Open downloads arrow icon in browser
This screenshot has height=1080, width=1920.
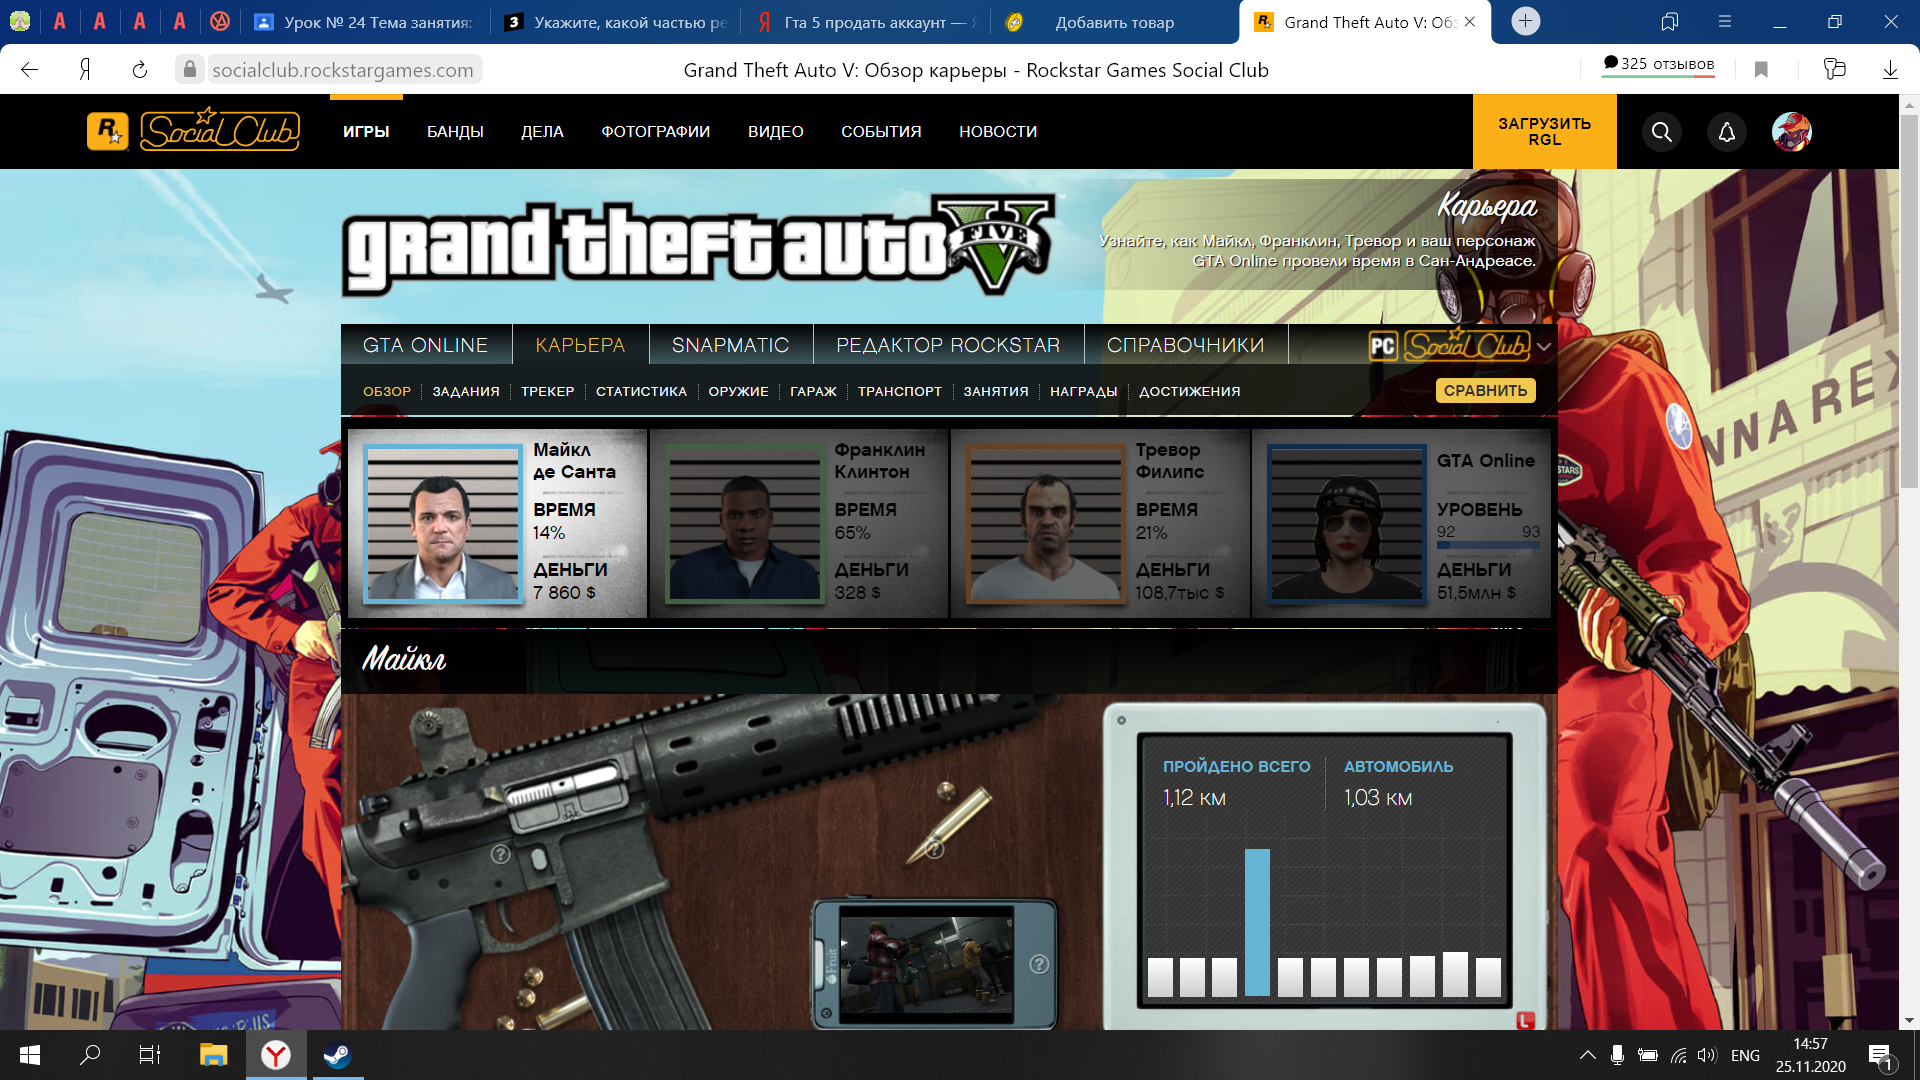pyautogui.click(x=1890, y=69)
